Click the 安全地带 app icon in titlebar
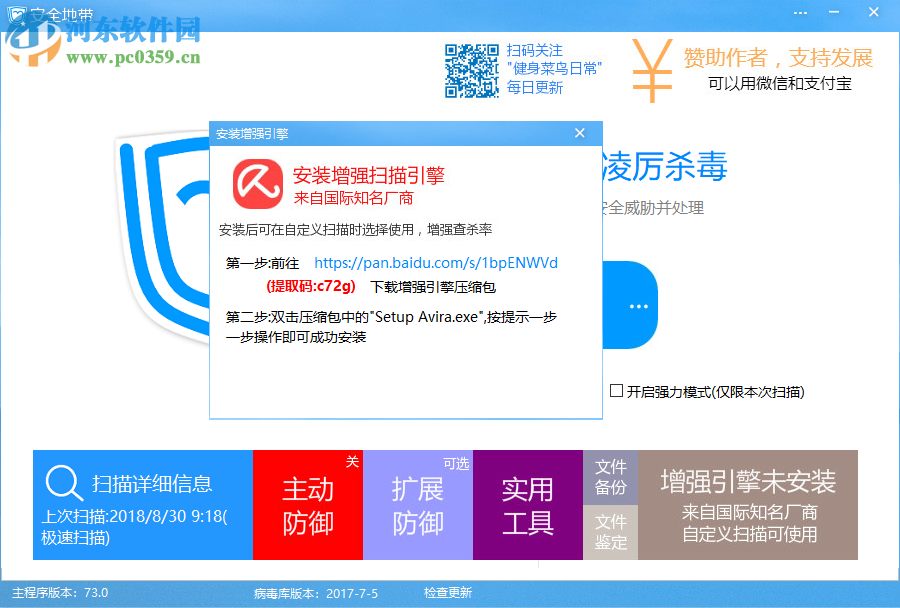The width and height of the screenshot is (900, 608). [15, 12]
